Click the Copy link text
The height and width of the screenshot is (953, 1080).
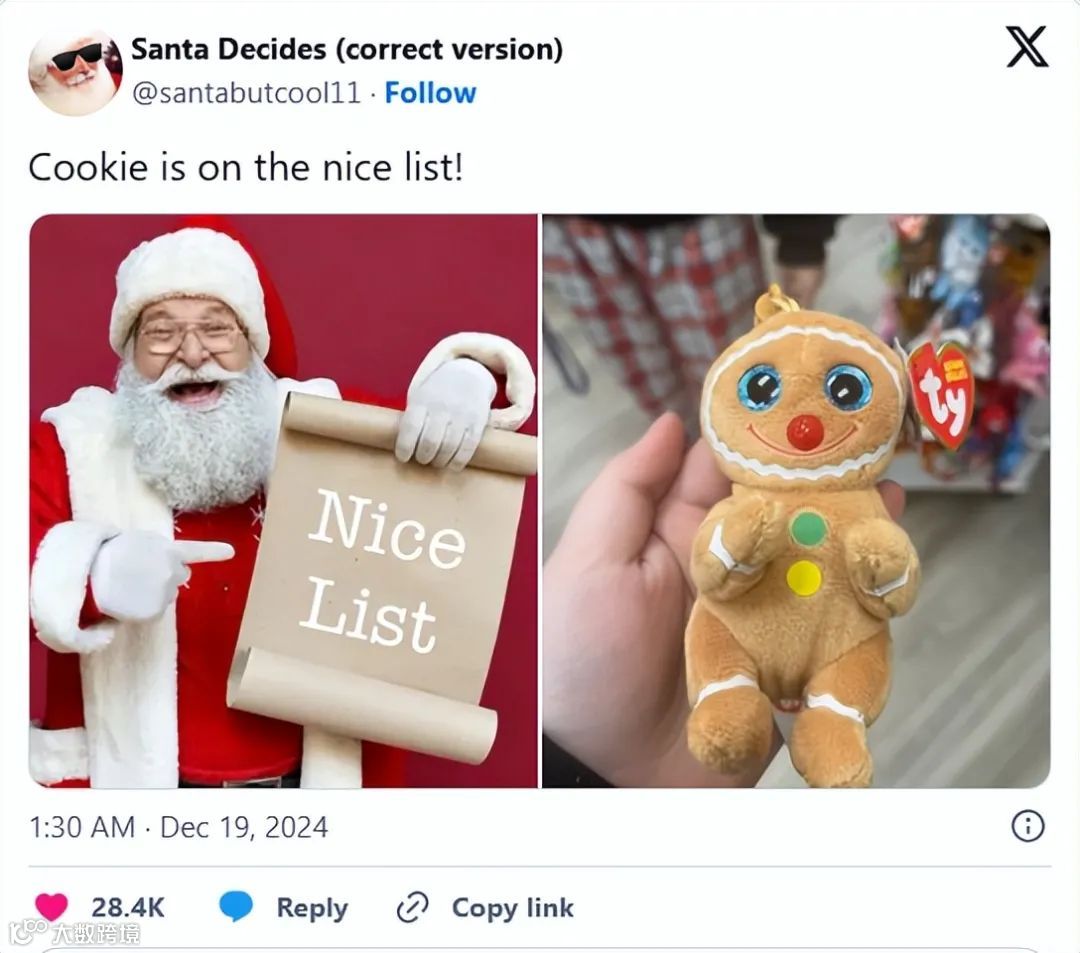click(512, 908)
